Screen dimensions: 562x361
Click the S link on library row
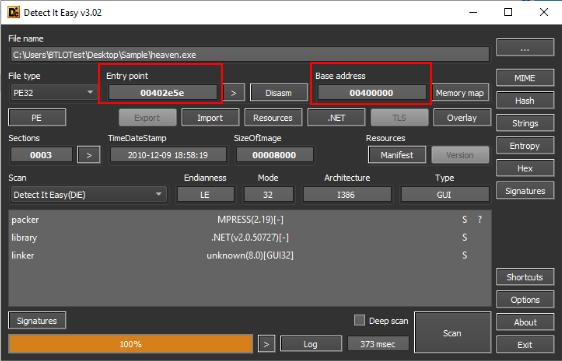point(465,238)
